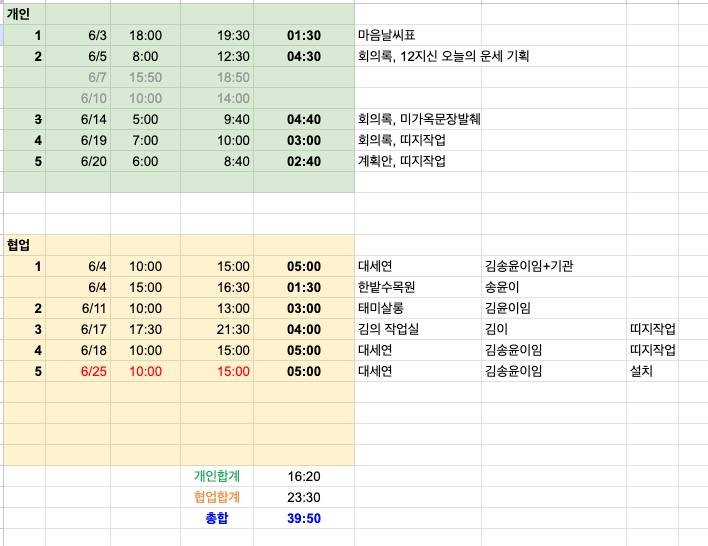
Task: Click the duration cell 04:30
Action: click(304, 56)
